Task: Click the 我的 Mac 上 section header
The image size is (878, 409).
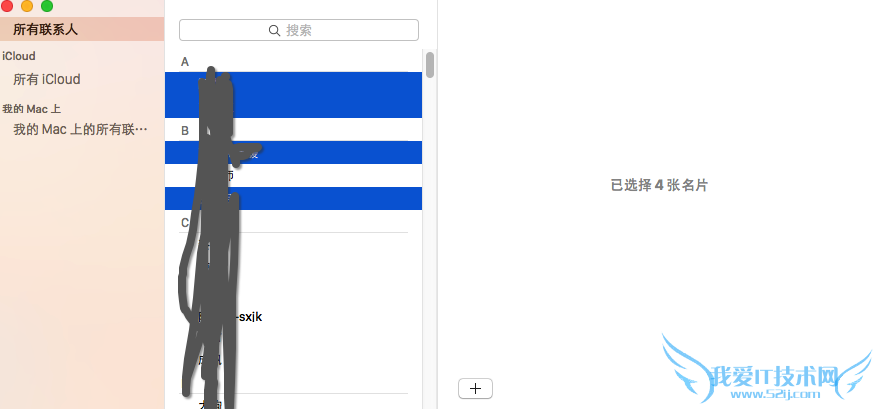Action: pyautogui.click(x=31, y=109)
